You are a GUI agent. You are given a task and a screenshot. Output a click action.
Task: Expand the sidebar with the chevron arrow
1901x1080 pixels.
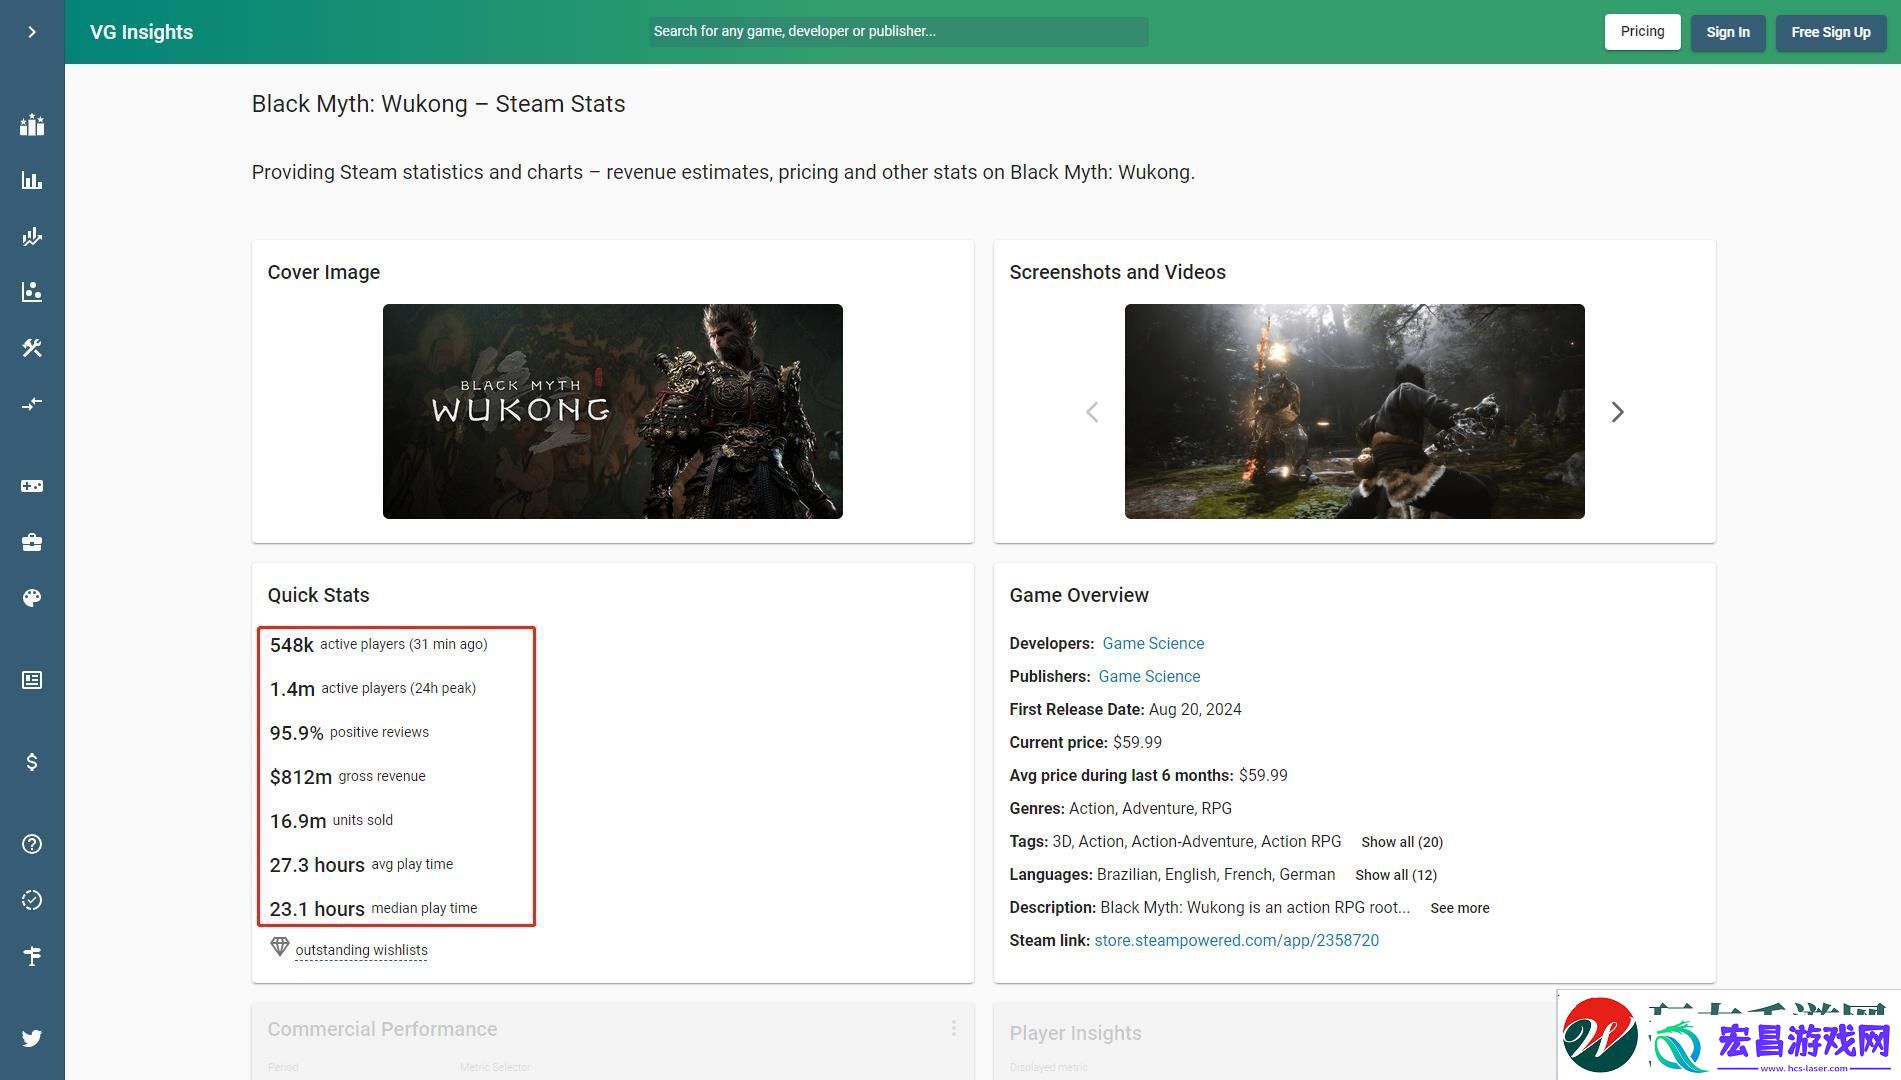32,32
